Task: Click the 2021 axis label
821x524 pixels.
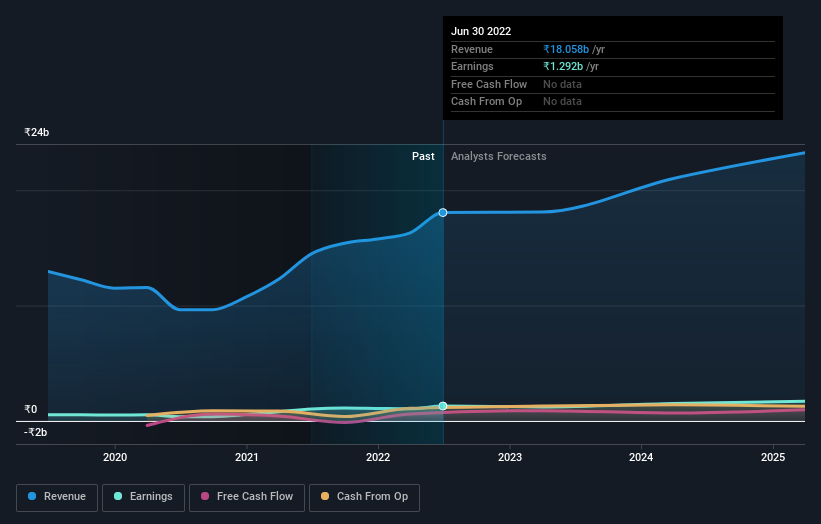Action: click(247, 458)
